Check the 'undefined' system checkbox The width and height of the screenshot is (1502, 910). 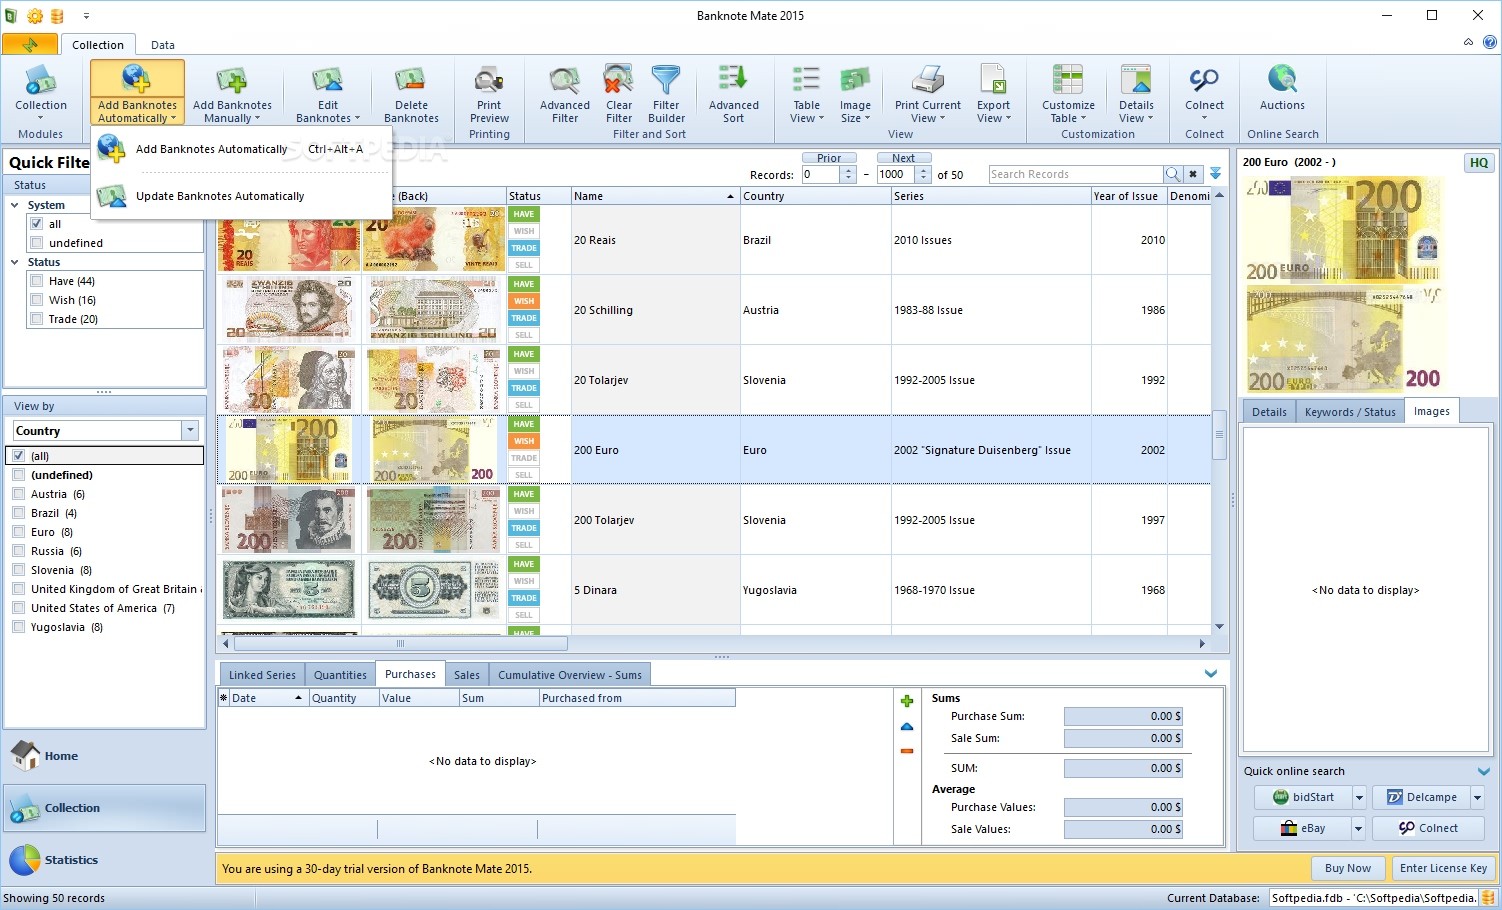(x=37, y=243)
